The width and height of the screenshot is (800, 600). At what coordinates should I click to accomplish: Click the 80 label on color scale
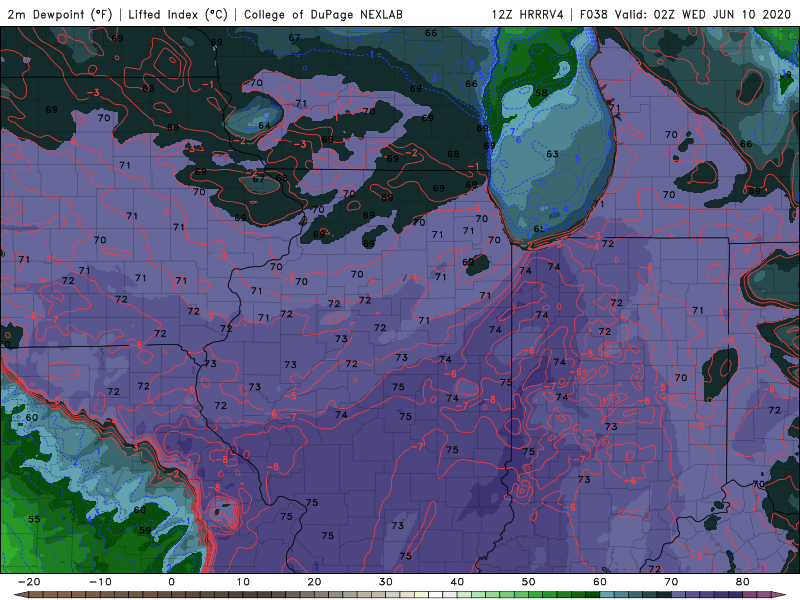click(743, 582)
